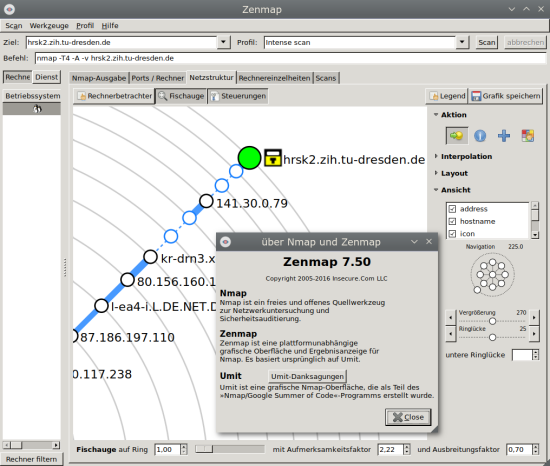Click the Fischauge auf Ring value spinner
This screenshot has width=550, height=466.
170,450
